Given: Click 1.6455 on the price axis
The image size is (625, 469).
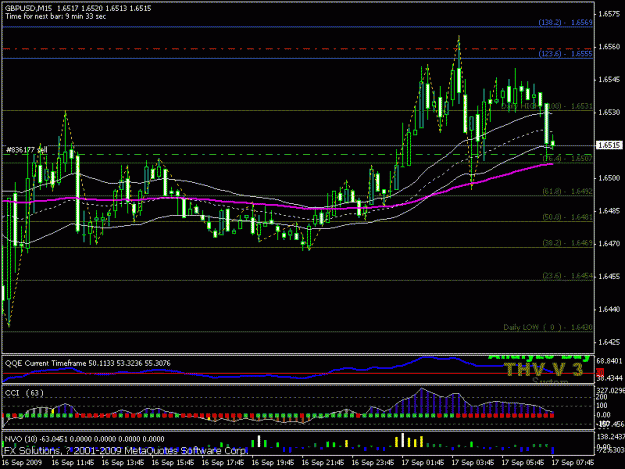Looking at the screenshot, I should point(609,276).
